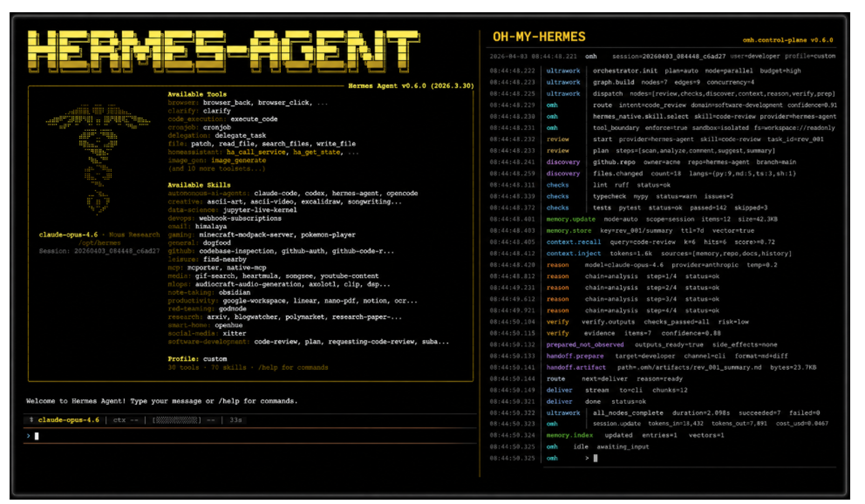This screenshot has height=504, width=865.
Task: Click the 'dispatch nodes=[review,checks...' log row
Action: [x=662, y=94]
